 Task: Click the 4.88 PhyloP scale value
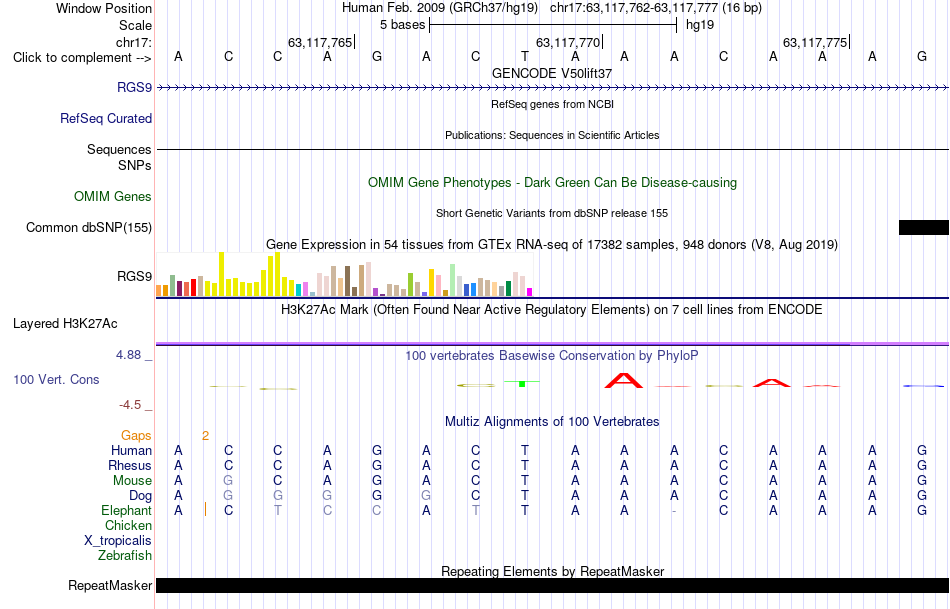tap(128, 354)
